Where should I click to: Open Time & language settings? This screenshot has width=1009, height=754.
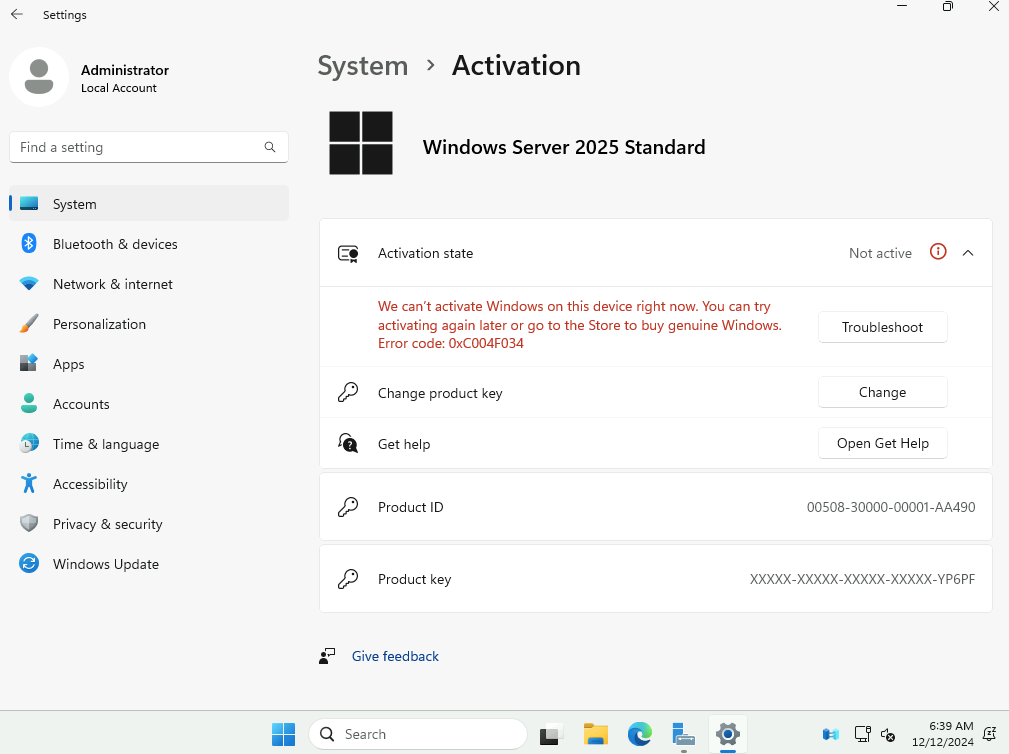click(149, 443)
